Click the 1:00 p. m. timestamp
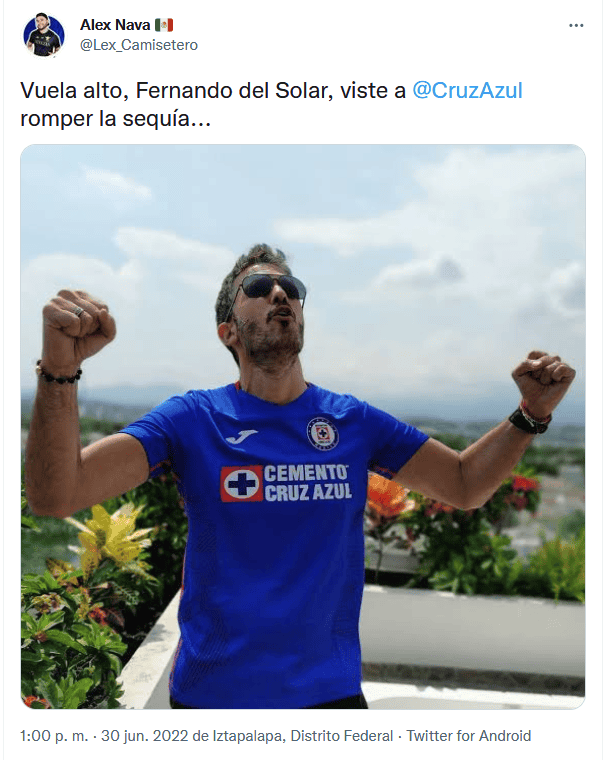 tap(54, 736)
